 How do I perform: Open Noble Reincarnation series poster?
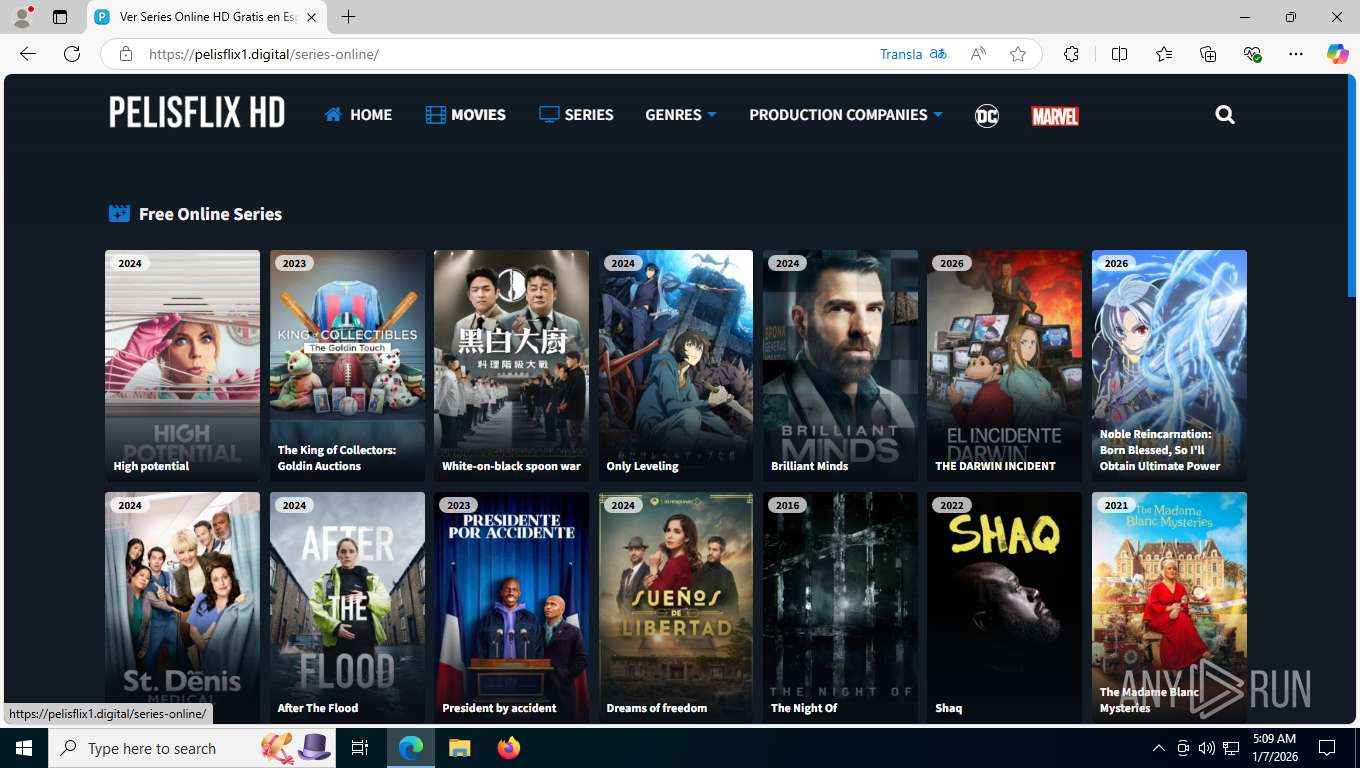[1169, 366]
